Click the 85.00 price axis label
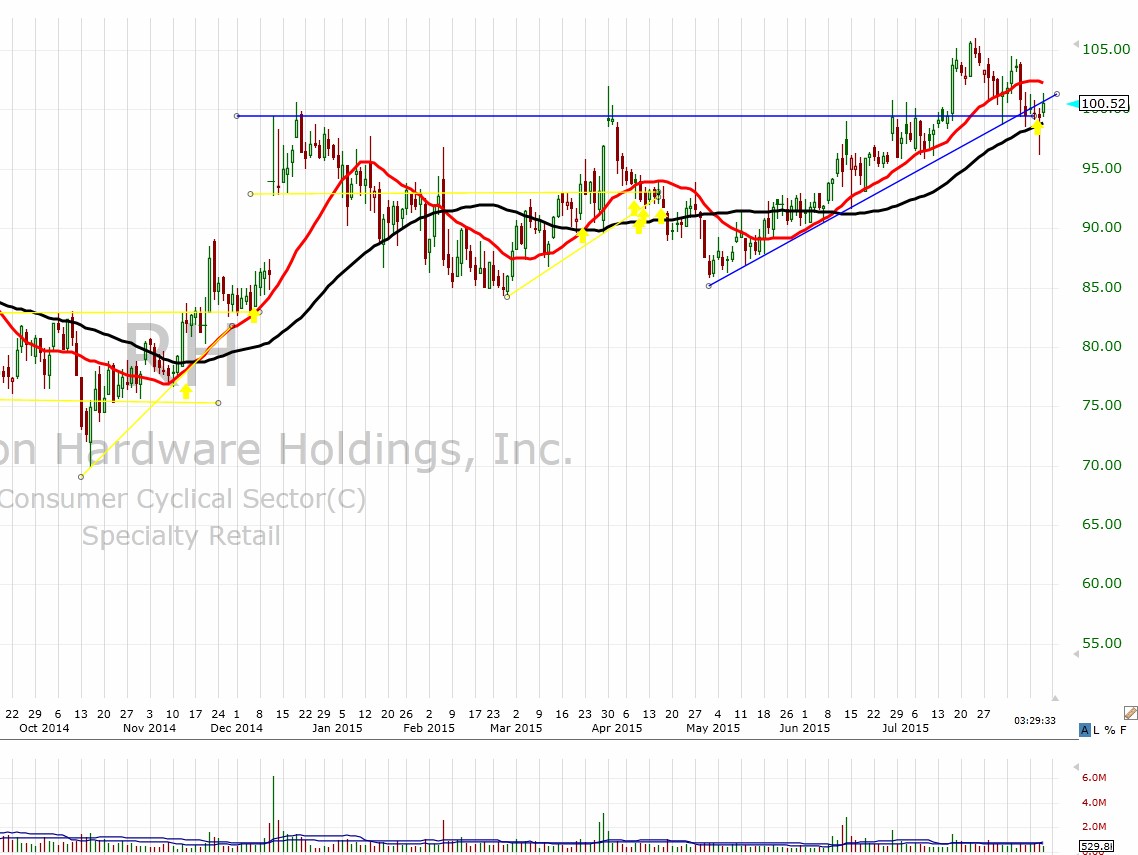Image resolution: width=1138 pixels, height=855 pixels. (x=1102, y=287)
